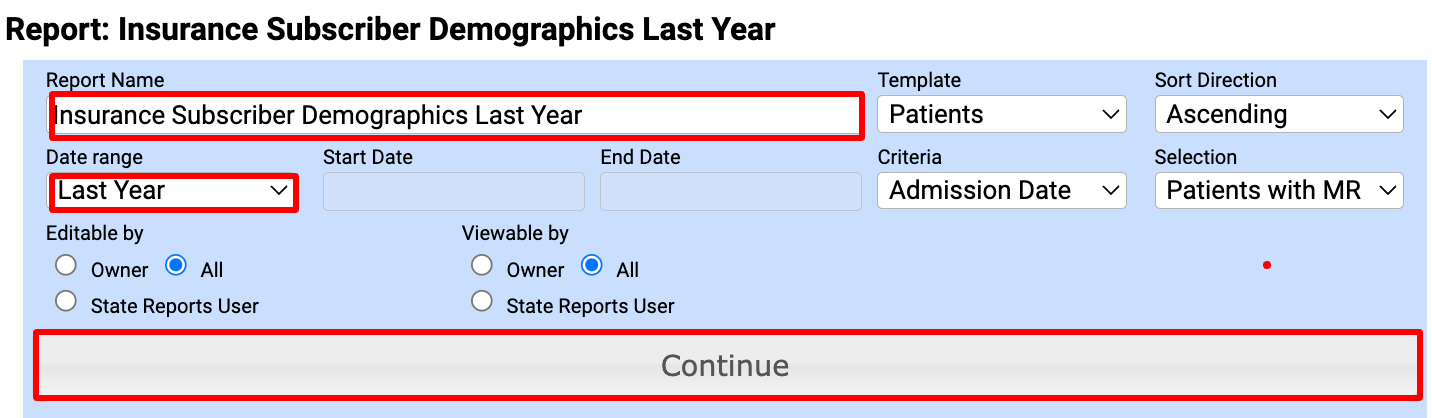Choose State Reports User under Editable by
The height and width of the screenshot is (418, 1432).
coord(66,301)
